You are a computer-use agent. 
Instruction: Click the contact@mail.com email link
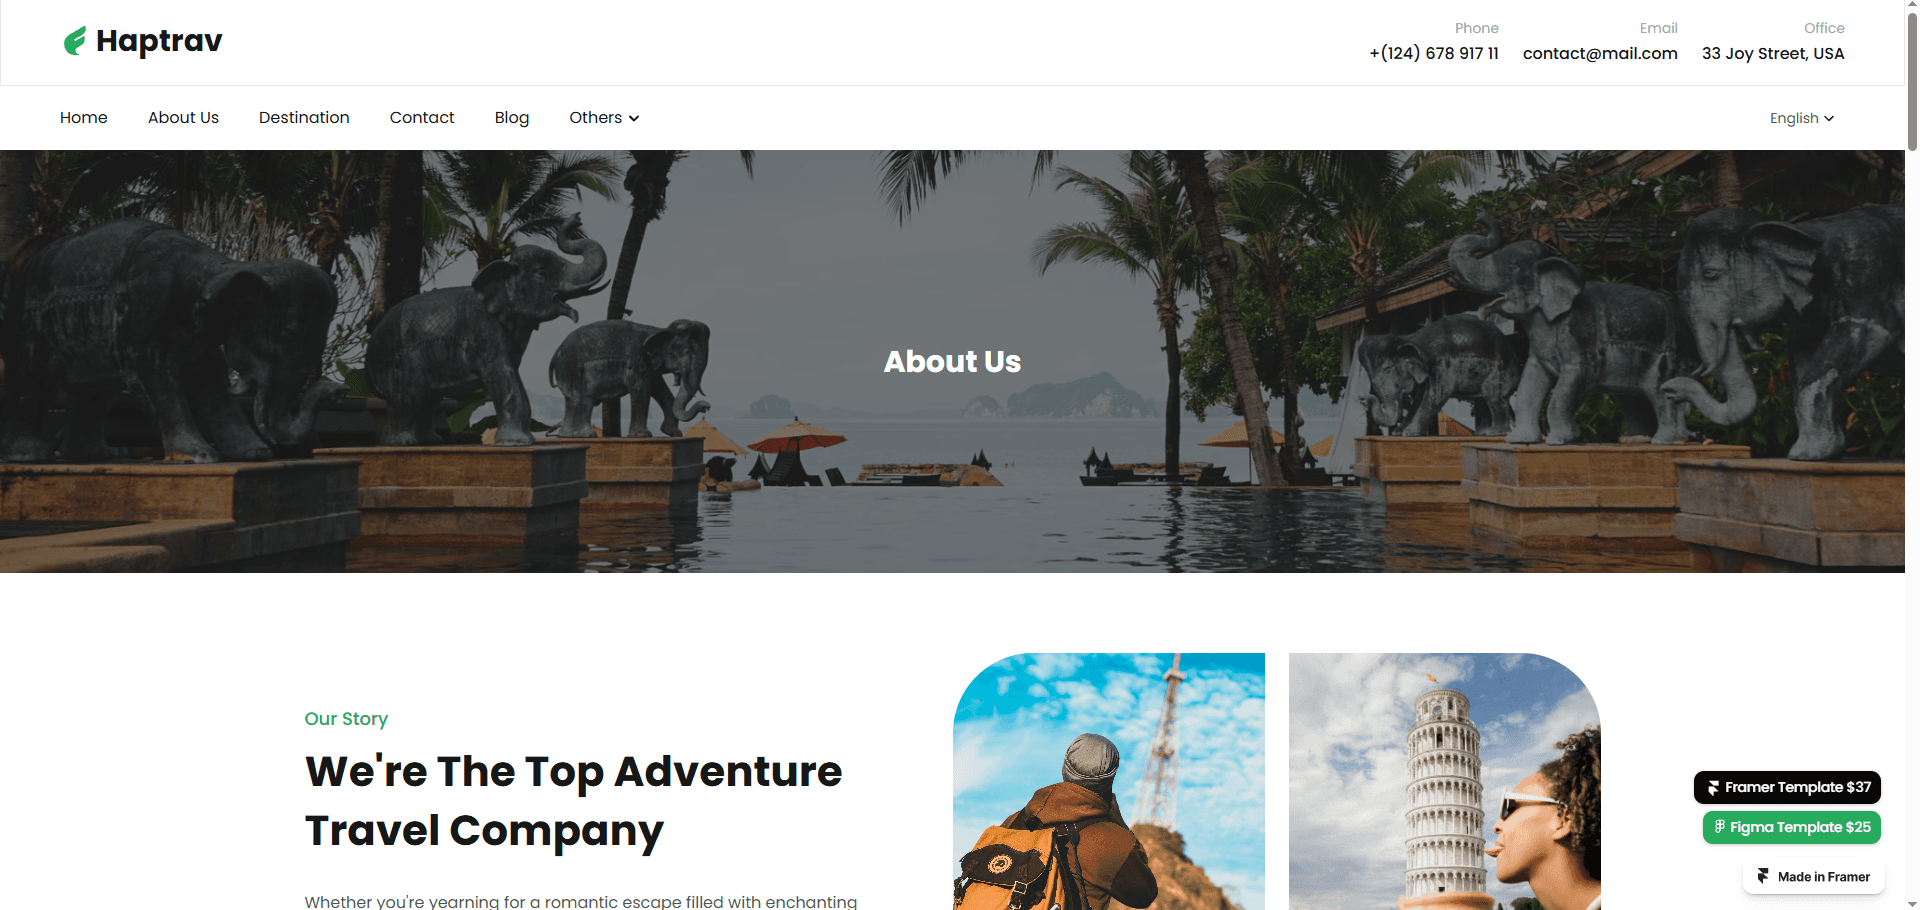pos(1600,53)
